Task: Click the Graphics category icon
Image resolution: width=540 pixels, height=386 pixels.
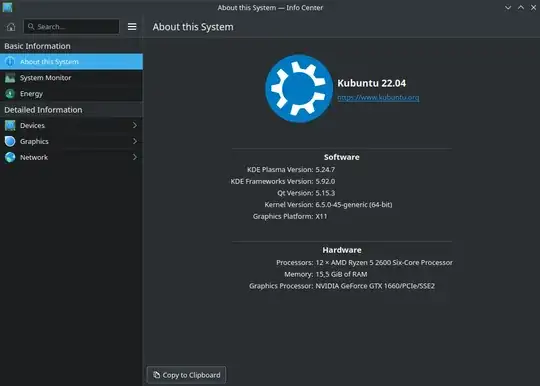Action: [10, 141]
